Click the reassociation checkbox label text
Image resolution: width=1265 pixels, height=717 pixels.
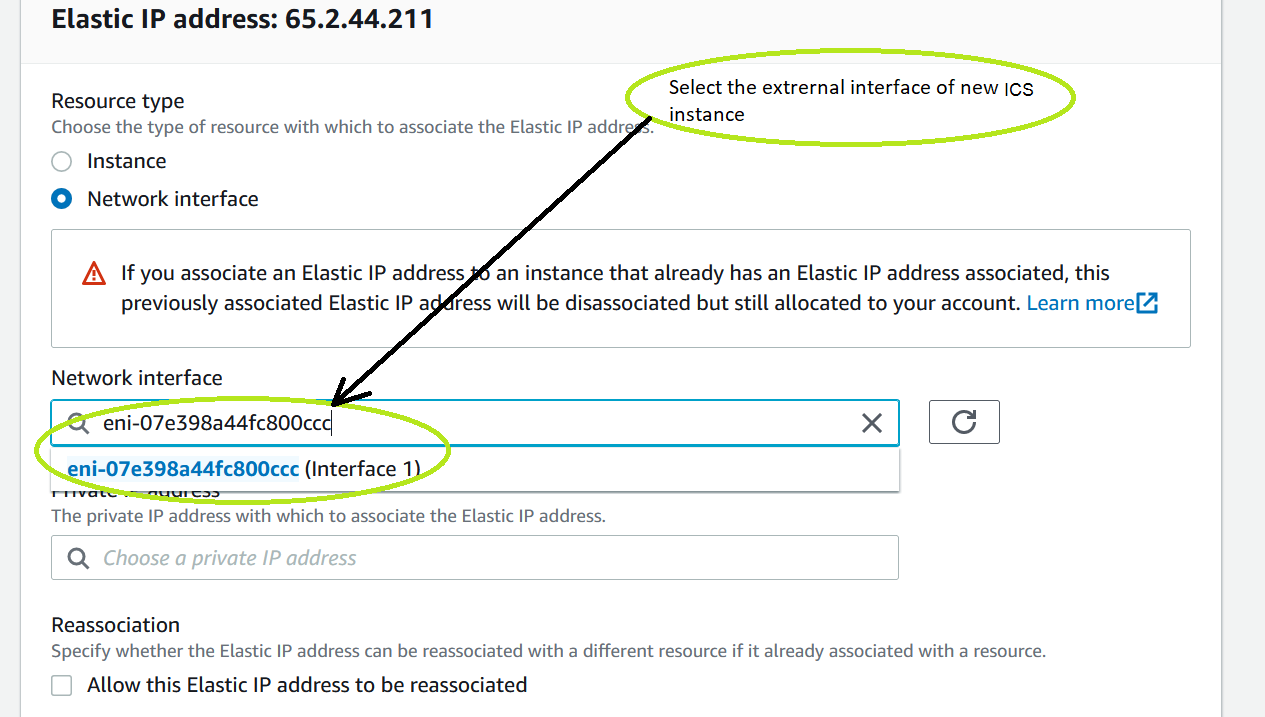pyautogui.click(x=307, y=685)
